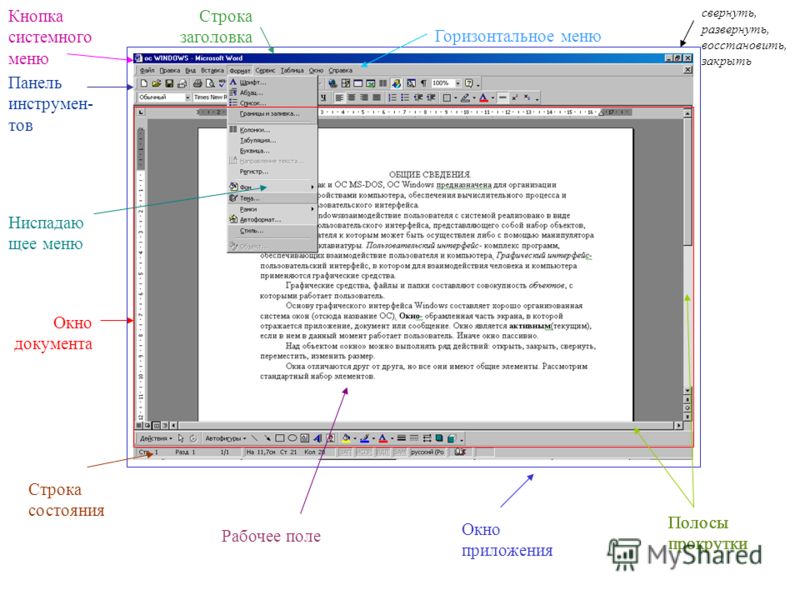
Task: Click the document text heading ОБЩИЕ СВЕДЕНИЯ
Action: pyautogui.click(x=430, y=174)
